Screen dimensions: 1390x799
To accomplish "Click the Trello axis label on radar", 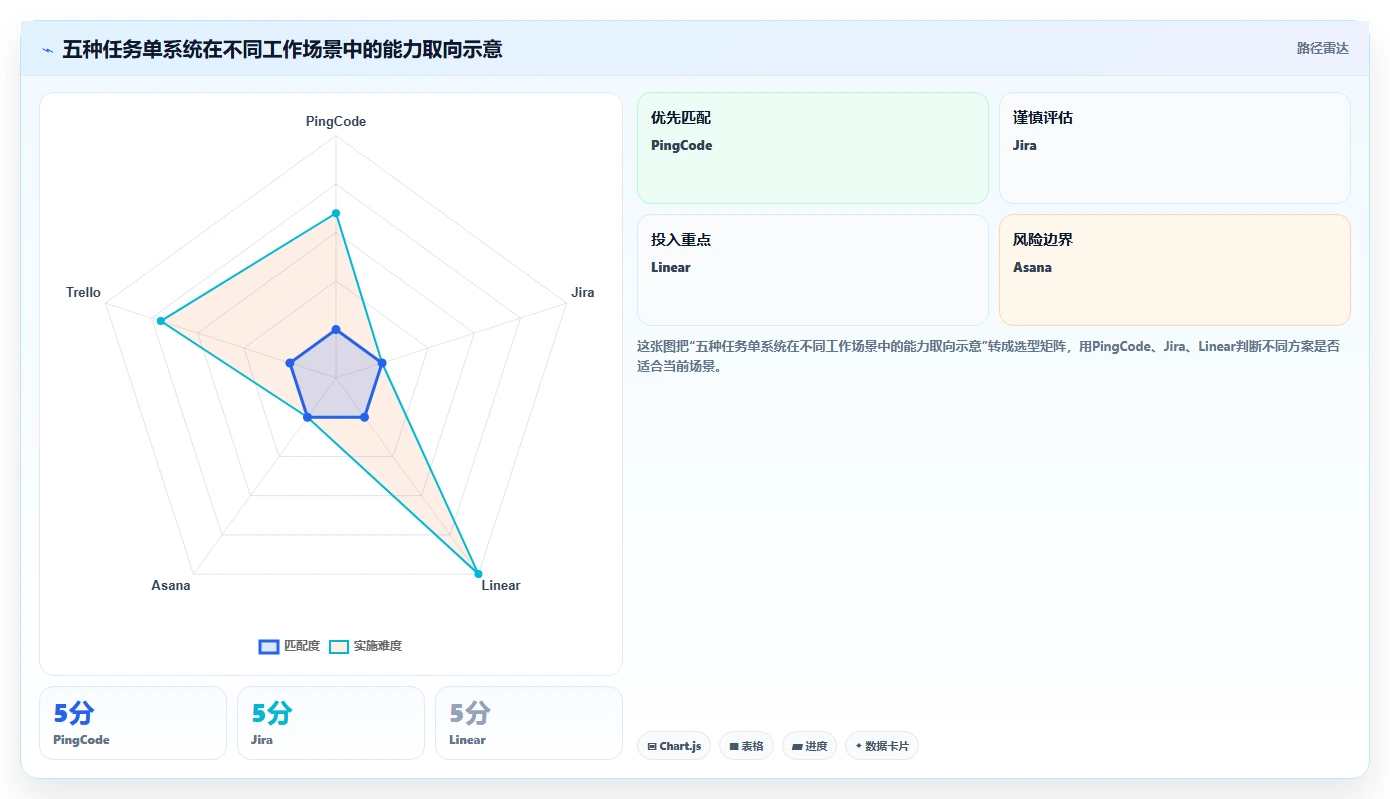I will click(83, 292).
